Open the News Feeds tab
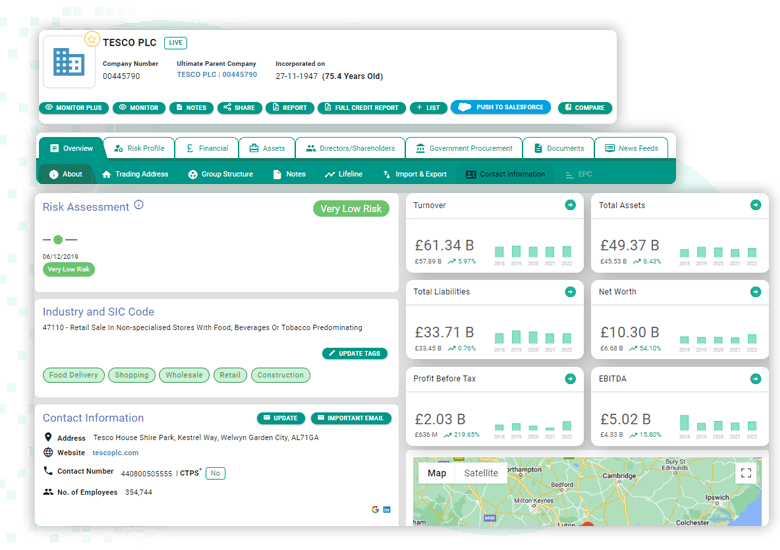Image resolution: width=780 pixels, height=550 pixels. [x=631, y=148]
